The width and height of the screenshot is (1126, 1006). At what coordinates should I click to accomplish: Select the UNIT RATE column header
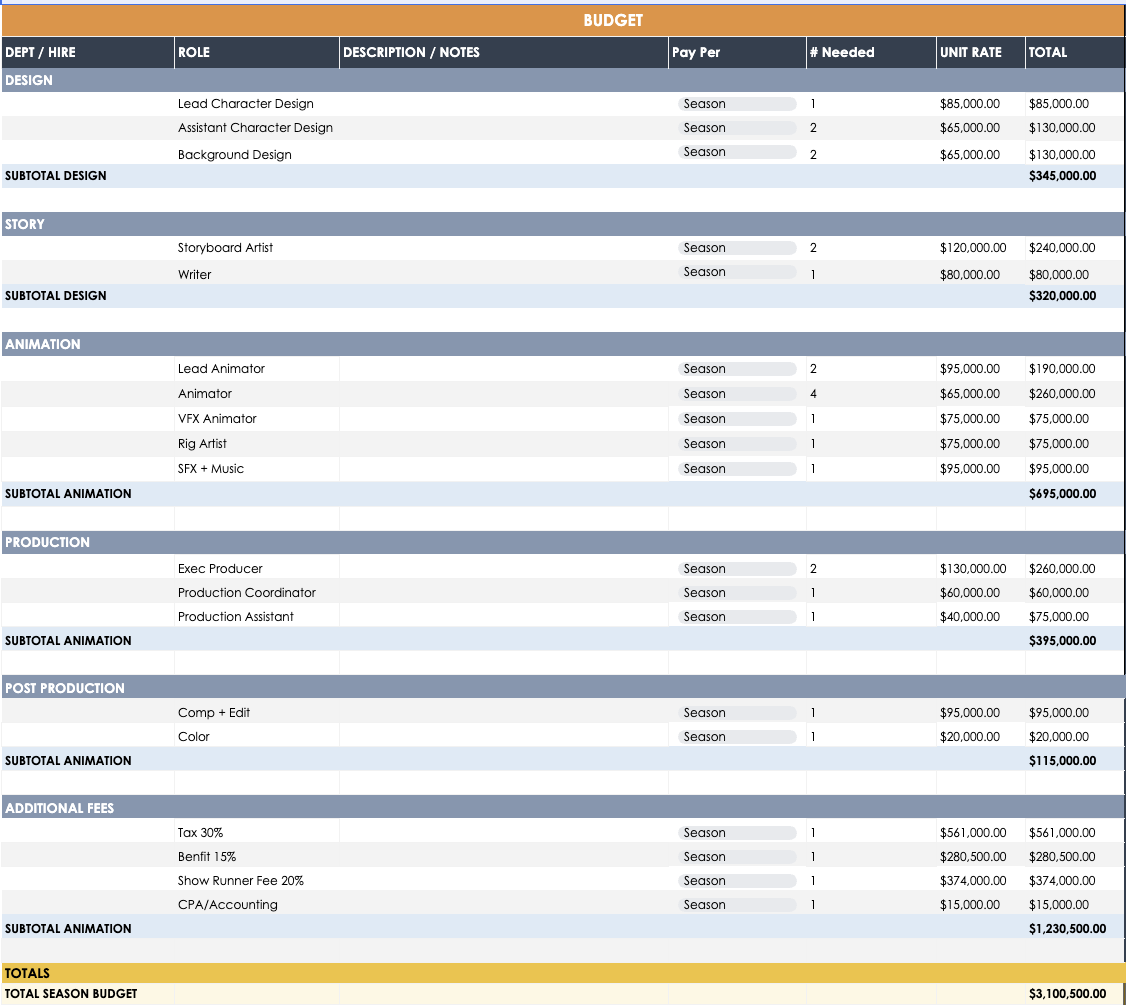[980, 52]
